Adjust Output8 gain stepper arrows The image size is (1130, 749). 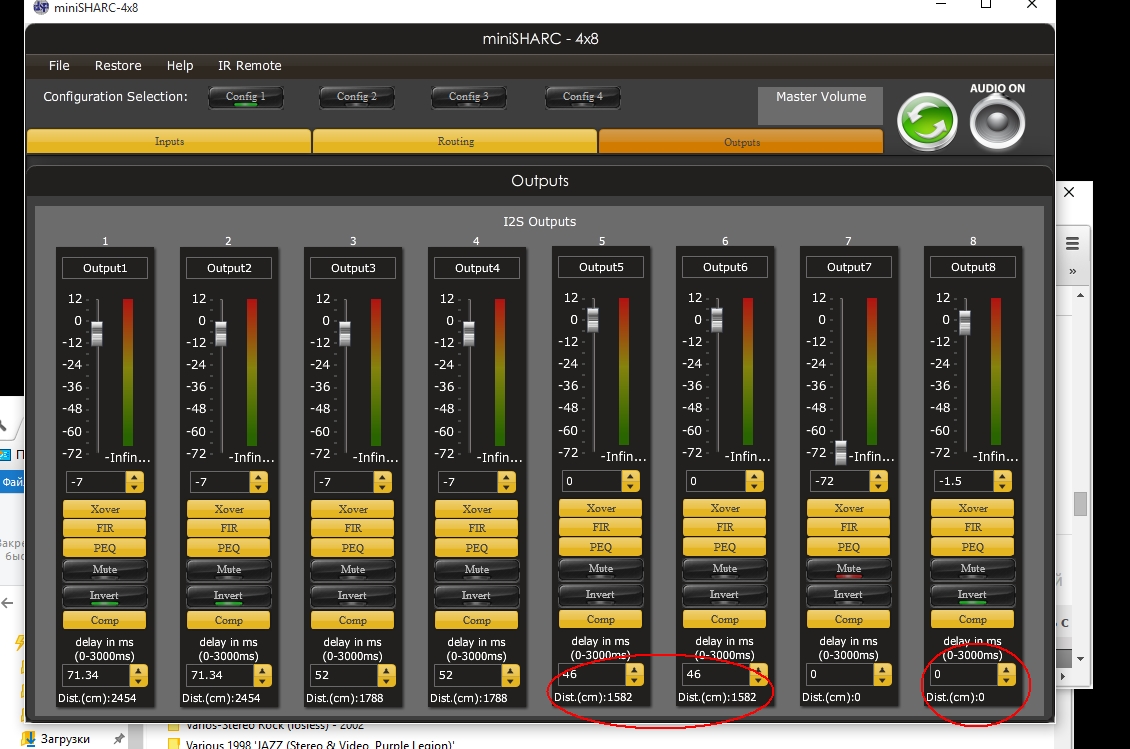[1002, 481]
